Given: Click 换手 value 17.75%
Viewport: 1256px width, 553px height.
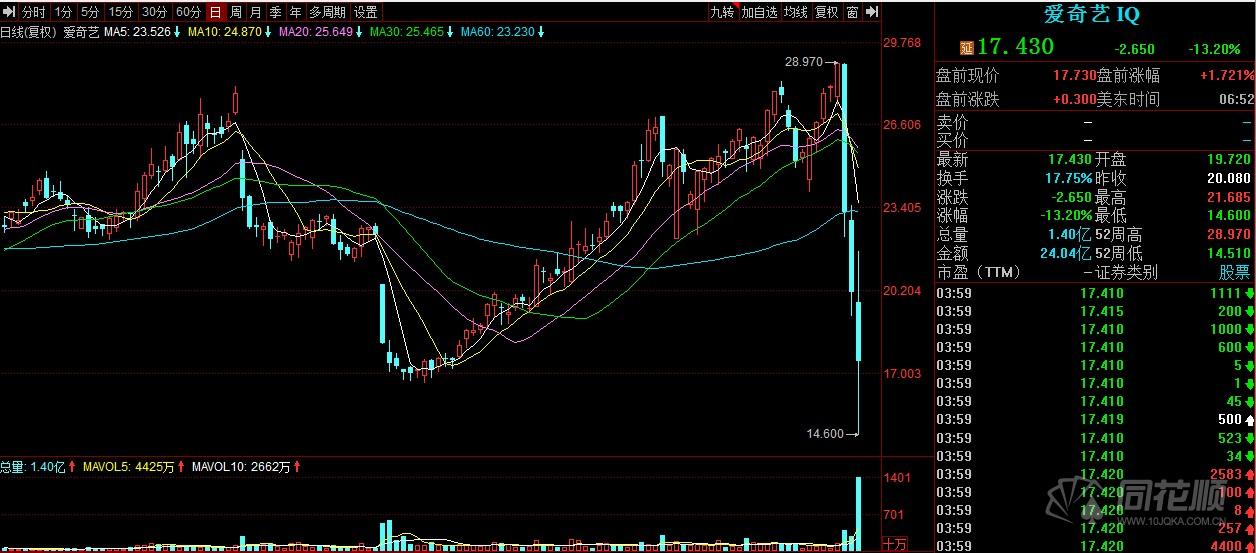Looking at the screenshot, I should pyautogui.click(x=1070, y=178).
